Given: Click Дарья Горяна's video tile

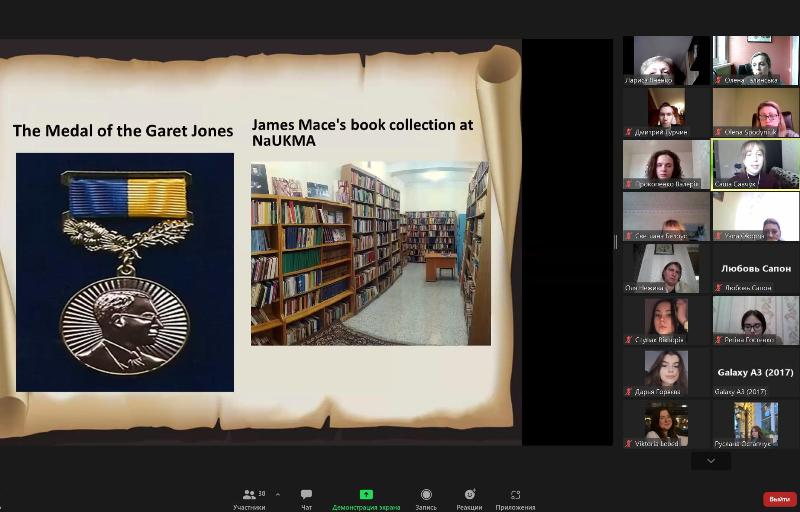Looking at the screenshot, I should click(666, 372).
